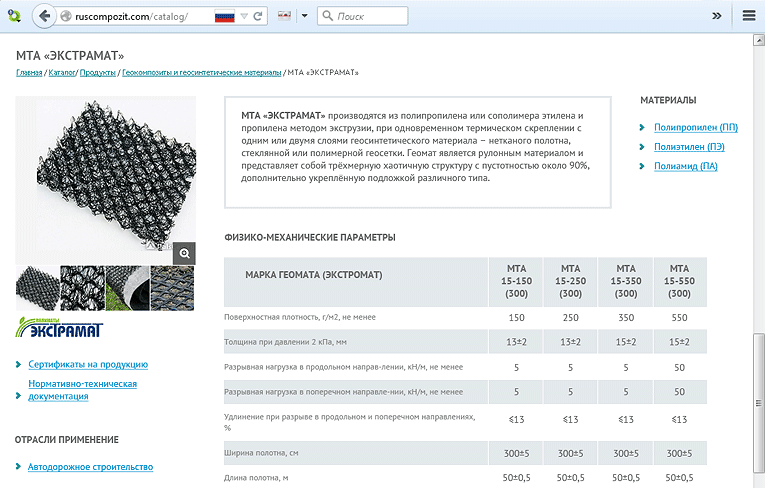Click the МАТЕРИАЛЫ sidebar heading
This screenshot has width=765, height=488.
tap(668, 101)
